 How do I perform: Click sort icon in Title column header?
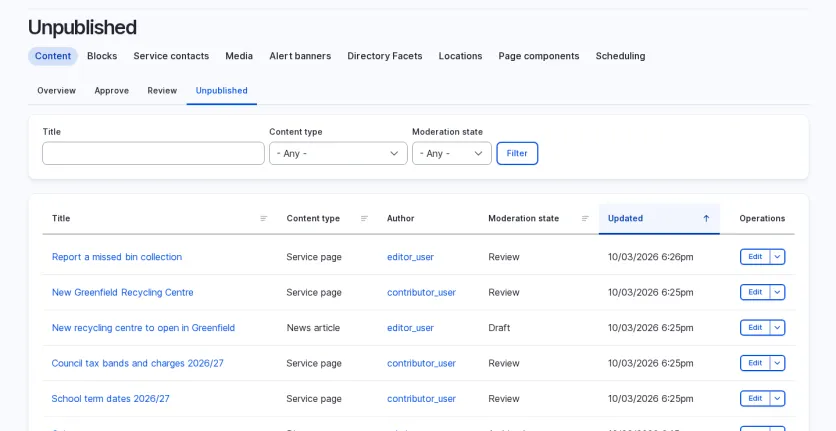[x=263, y=219]
